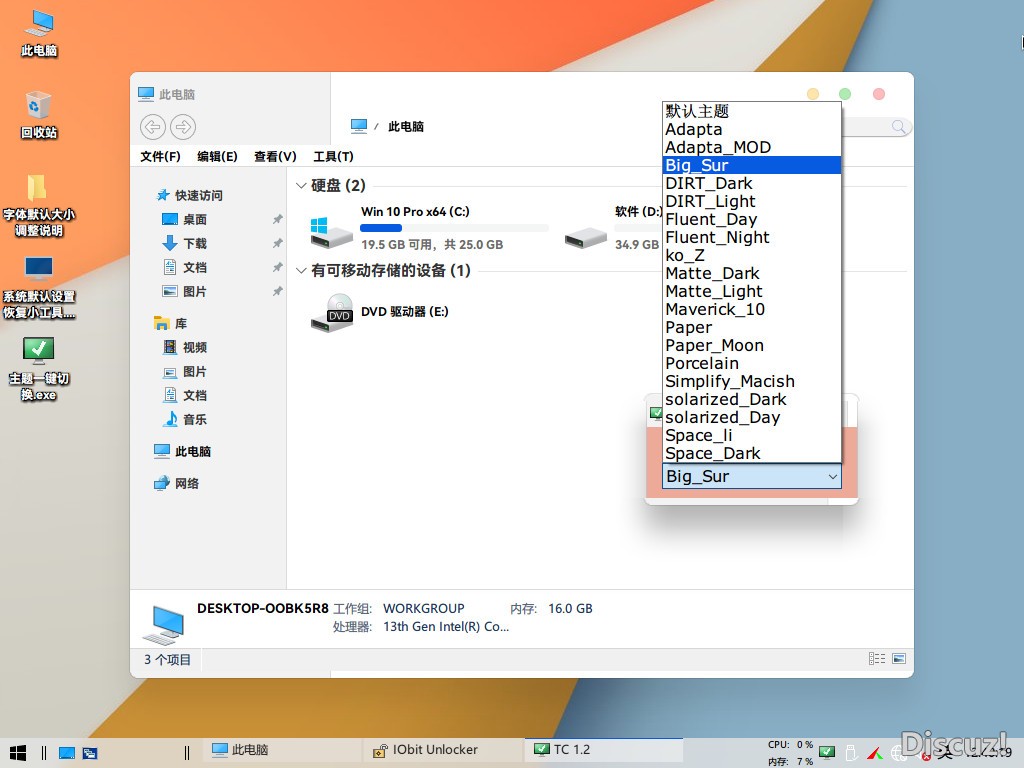1024x768 pixels.
Task: Select 此电脑 in navigation pane
Action: 182,451
